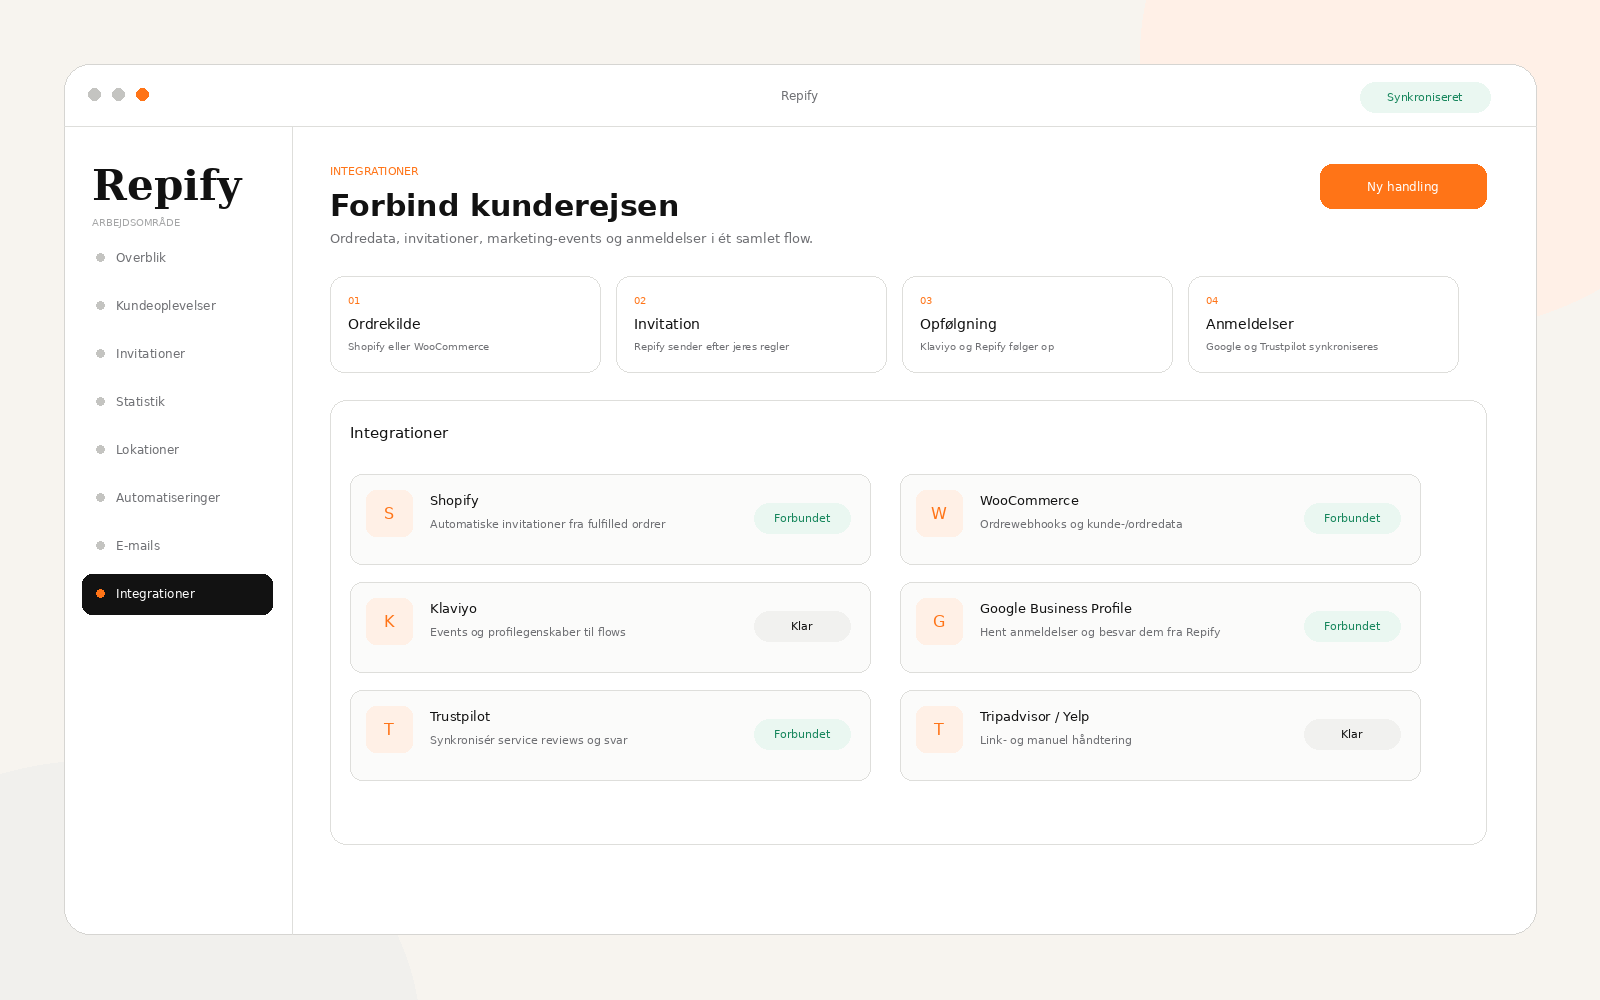Image resolution: width=1600 pixels, height=1000 pixels.
Task: Open the Statistik section
Action: pos(177,402)
